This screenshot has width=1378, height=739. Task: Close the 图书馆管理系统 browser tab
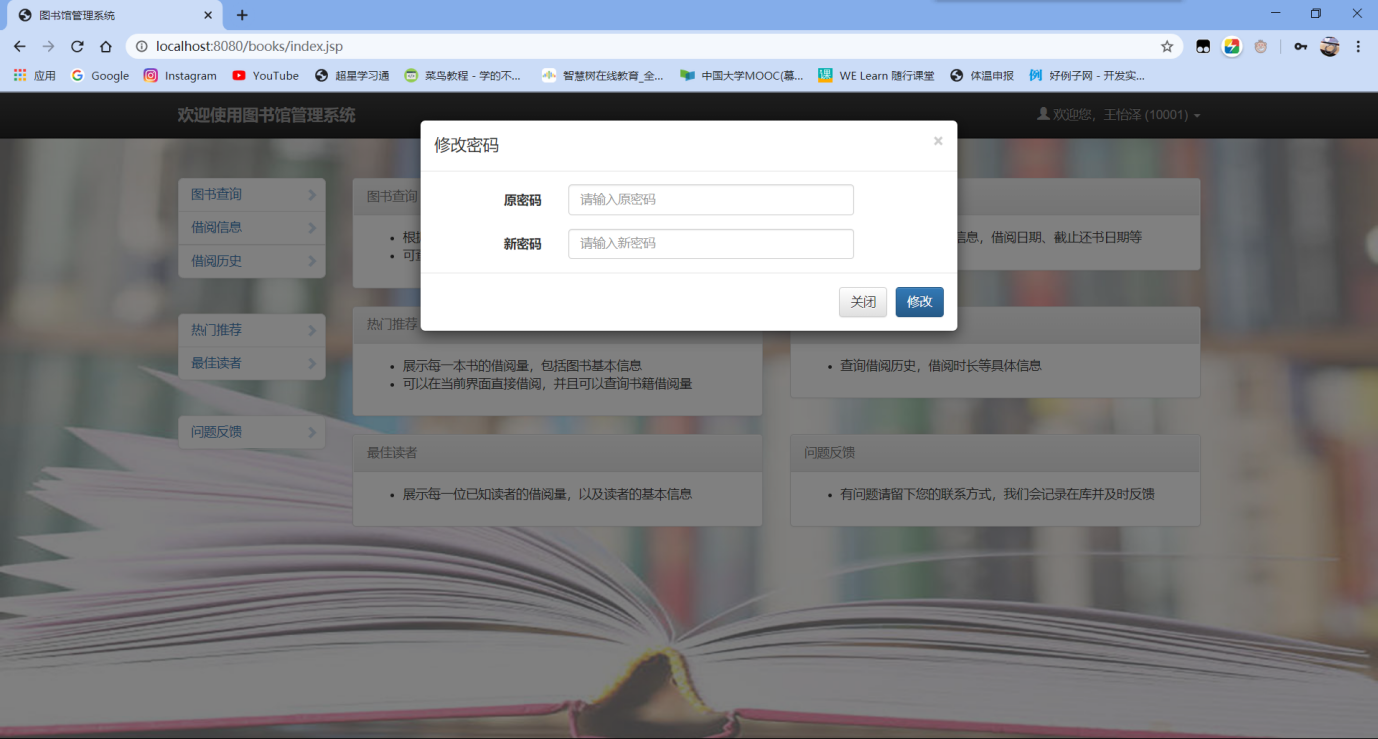click(x=208, y=15)
